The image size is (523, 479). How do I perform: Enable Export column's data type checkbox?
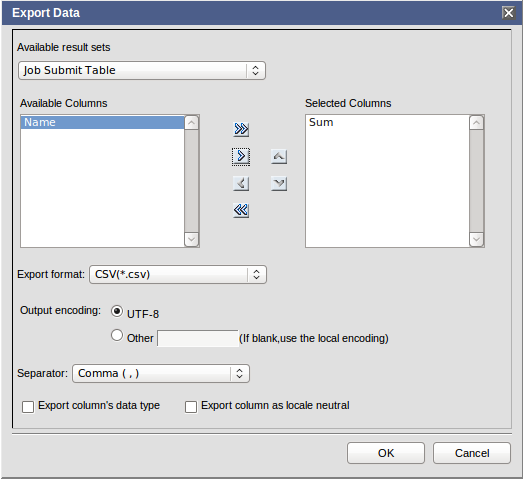click(28, 407)
